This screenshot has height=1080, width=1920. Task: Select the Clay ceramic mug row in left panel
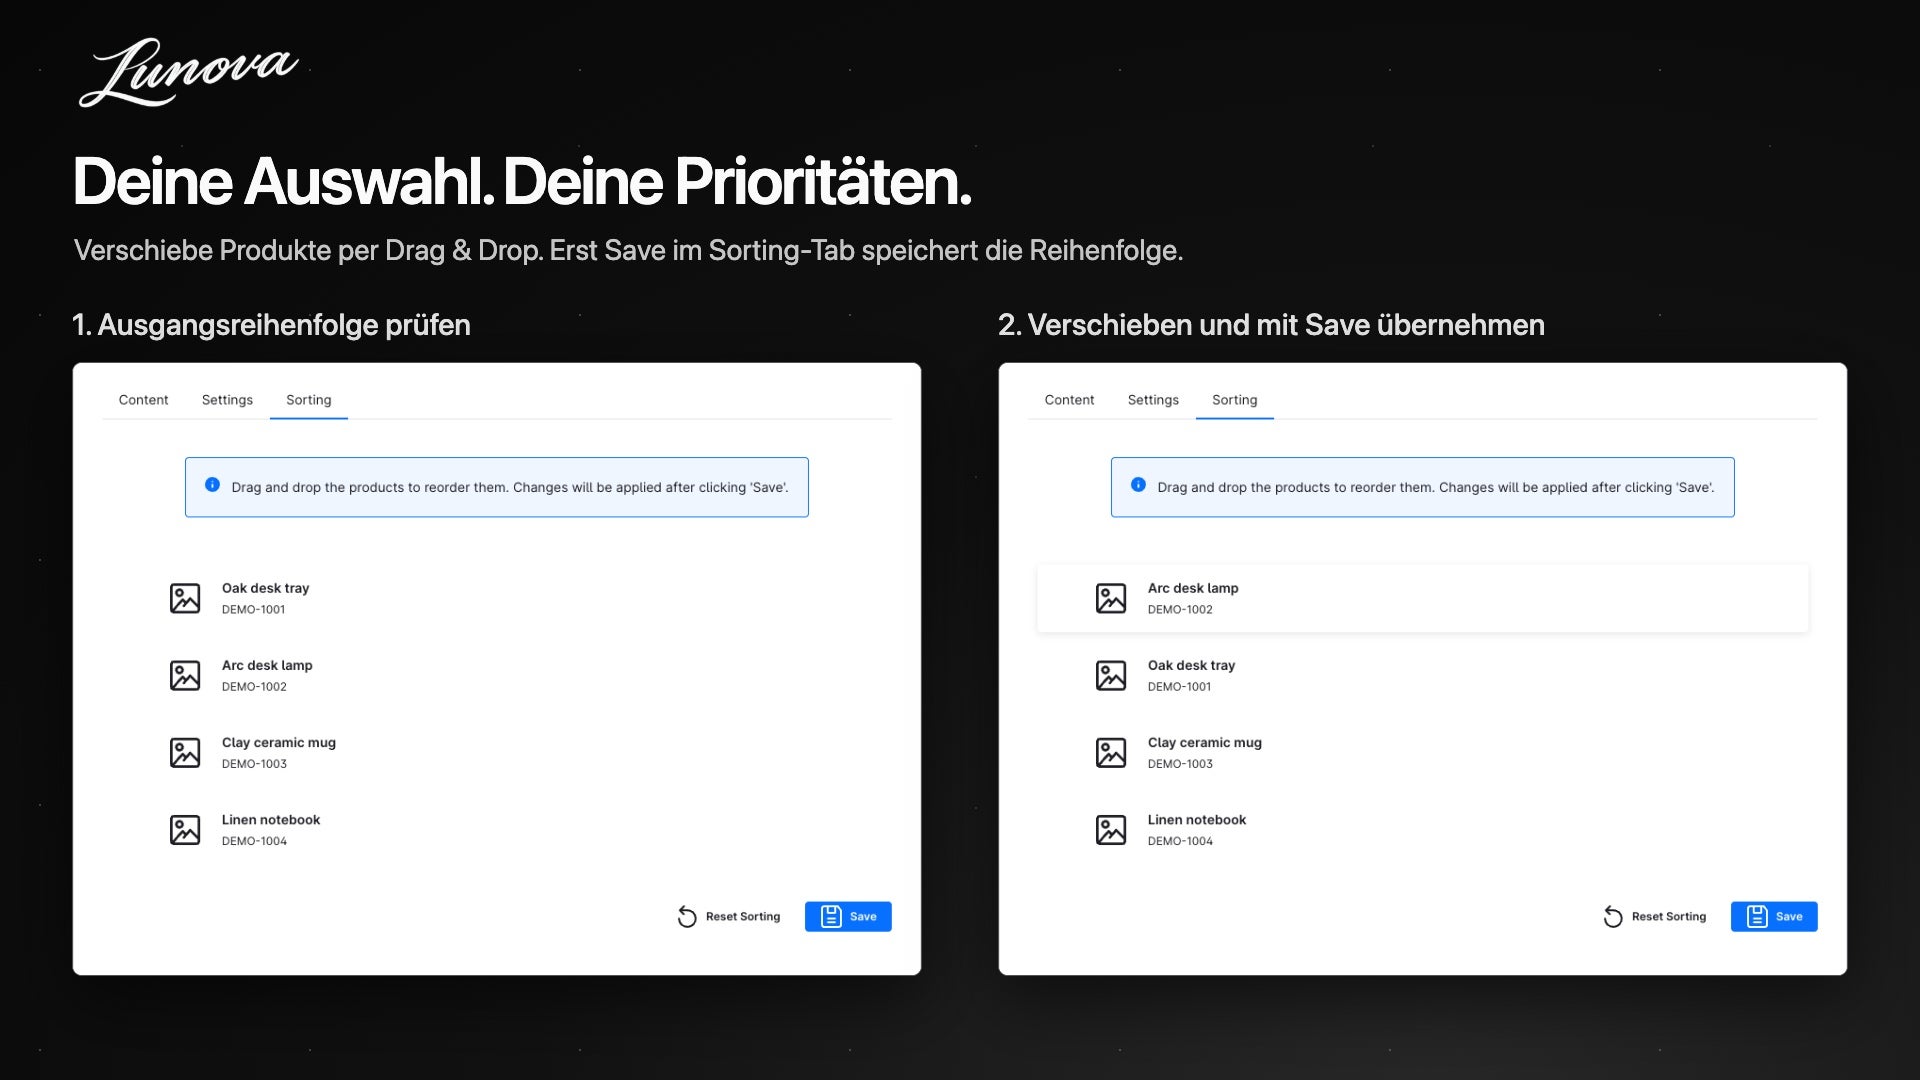(x=497, y=752)
